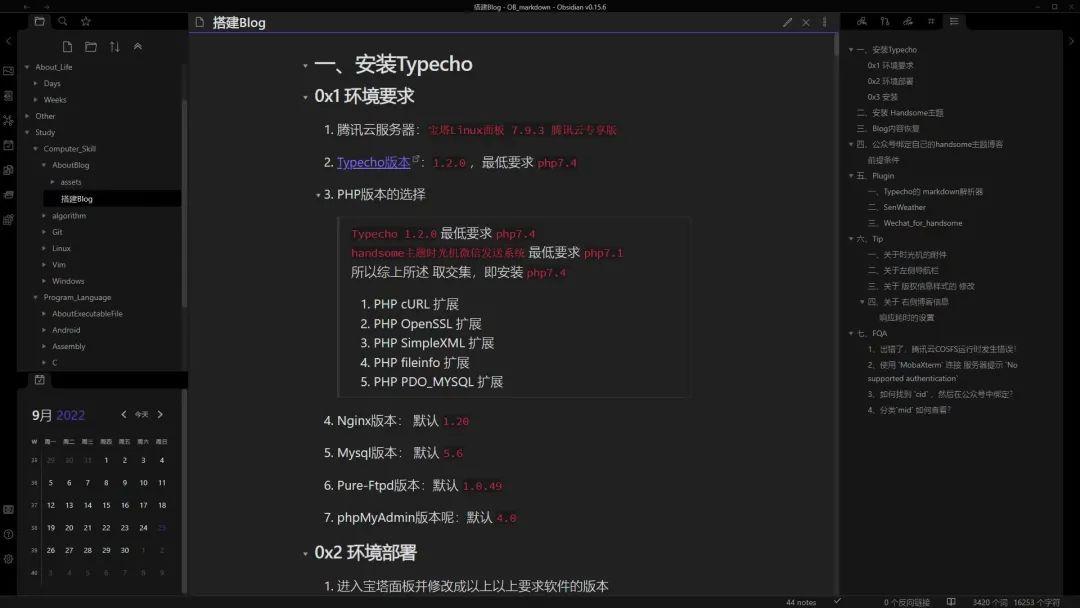Jump to 三、Blog内容恢复 in the outline
This screenshot has width=1080, height=608.
[x=888, y=129]
